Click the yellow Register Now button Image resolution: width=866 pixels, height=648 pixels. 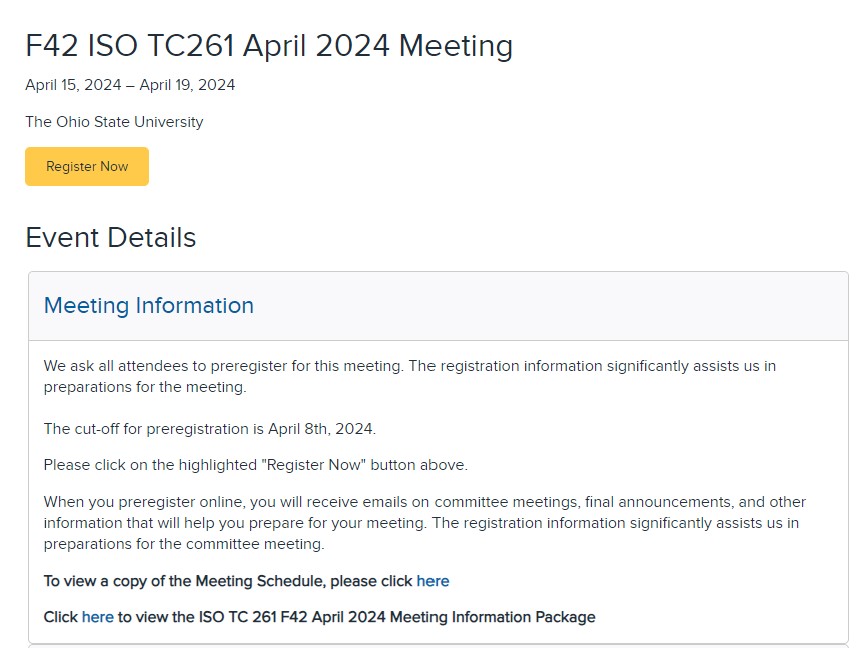pyautogui.click(x=87, y=166)
